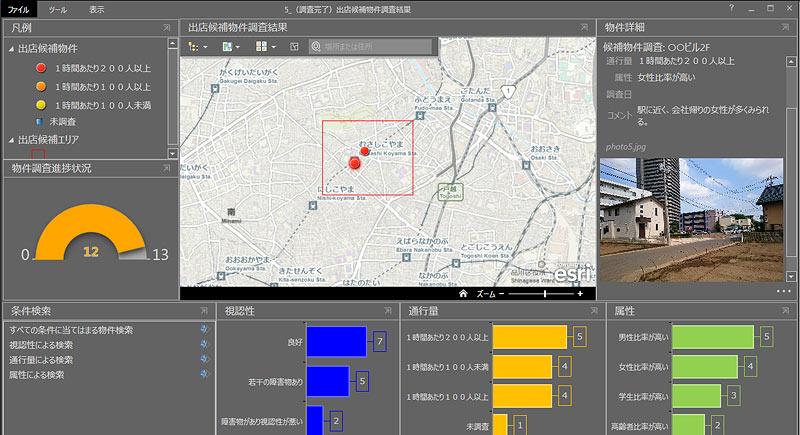This screenshot has width=800, height=435.
Task: Open the ファイル menu
Action: 19,8
